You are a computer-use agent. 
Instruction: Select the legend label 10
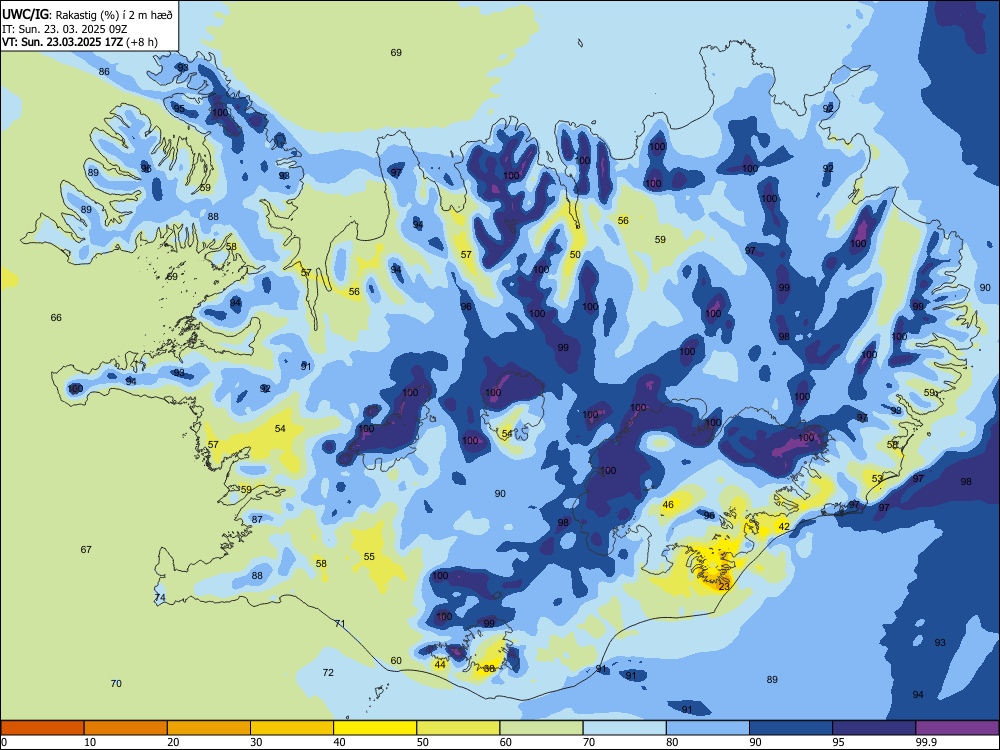(90, 742)
